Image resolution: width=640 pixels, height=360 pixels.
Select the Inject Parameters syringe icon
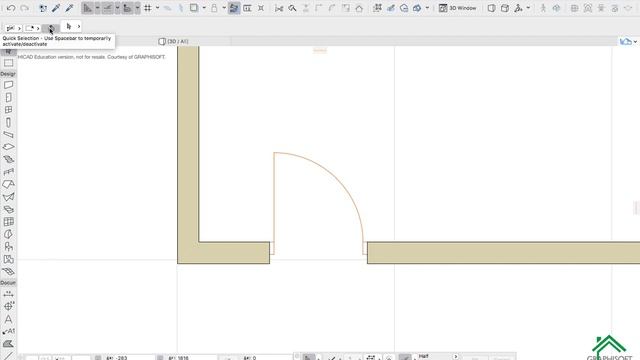69,8
